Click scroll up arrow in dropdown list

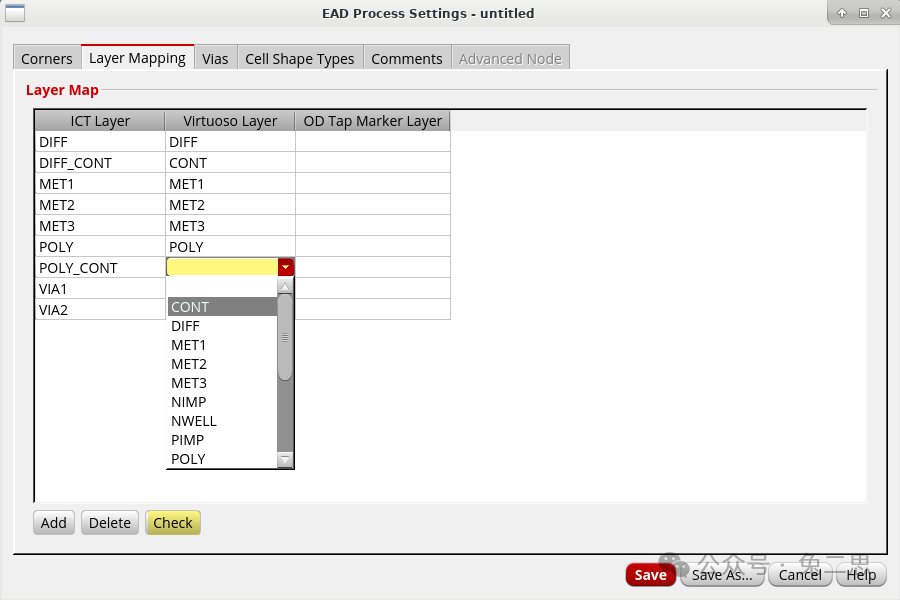[x=285, y=286]
